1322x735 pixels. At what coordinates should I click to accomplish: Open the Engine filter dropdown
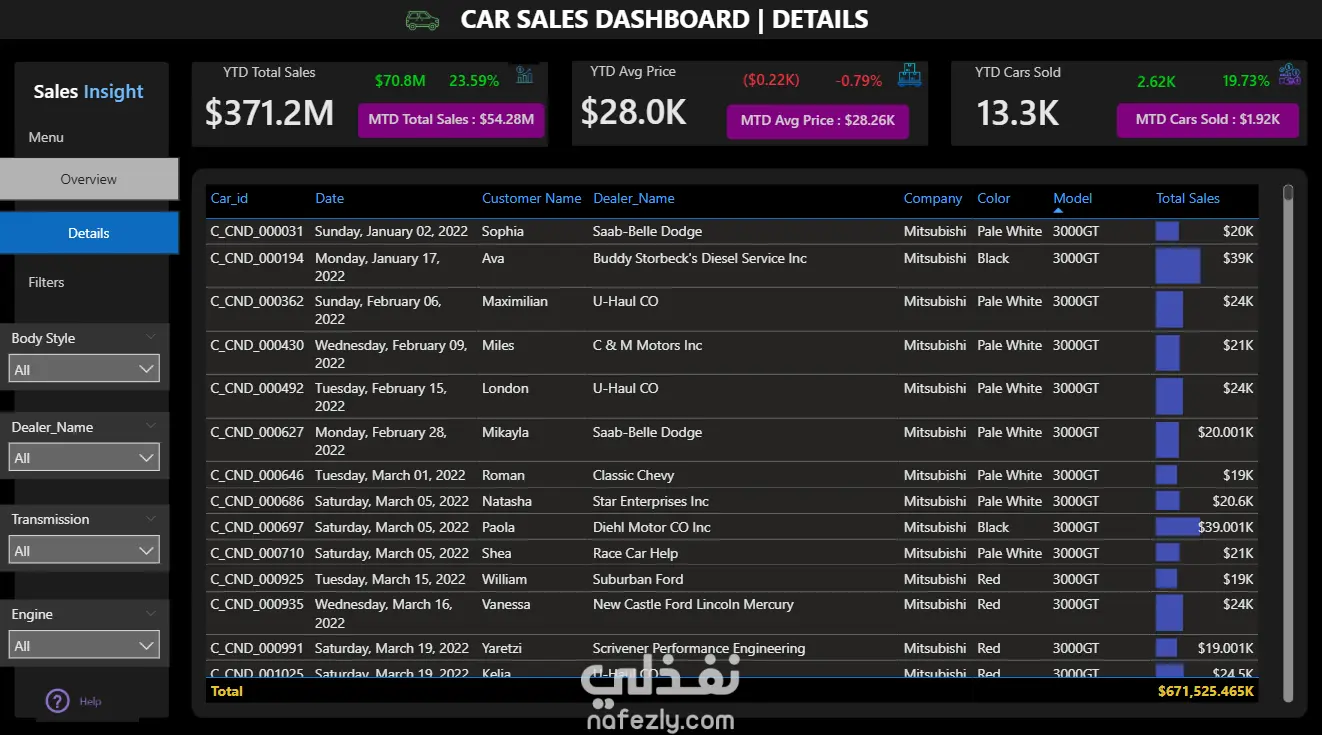click(x=84, y=646)
